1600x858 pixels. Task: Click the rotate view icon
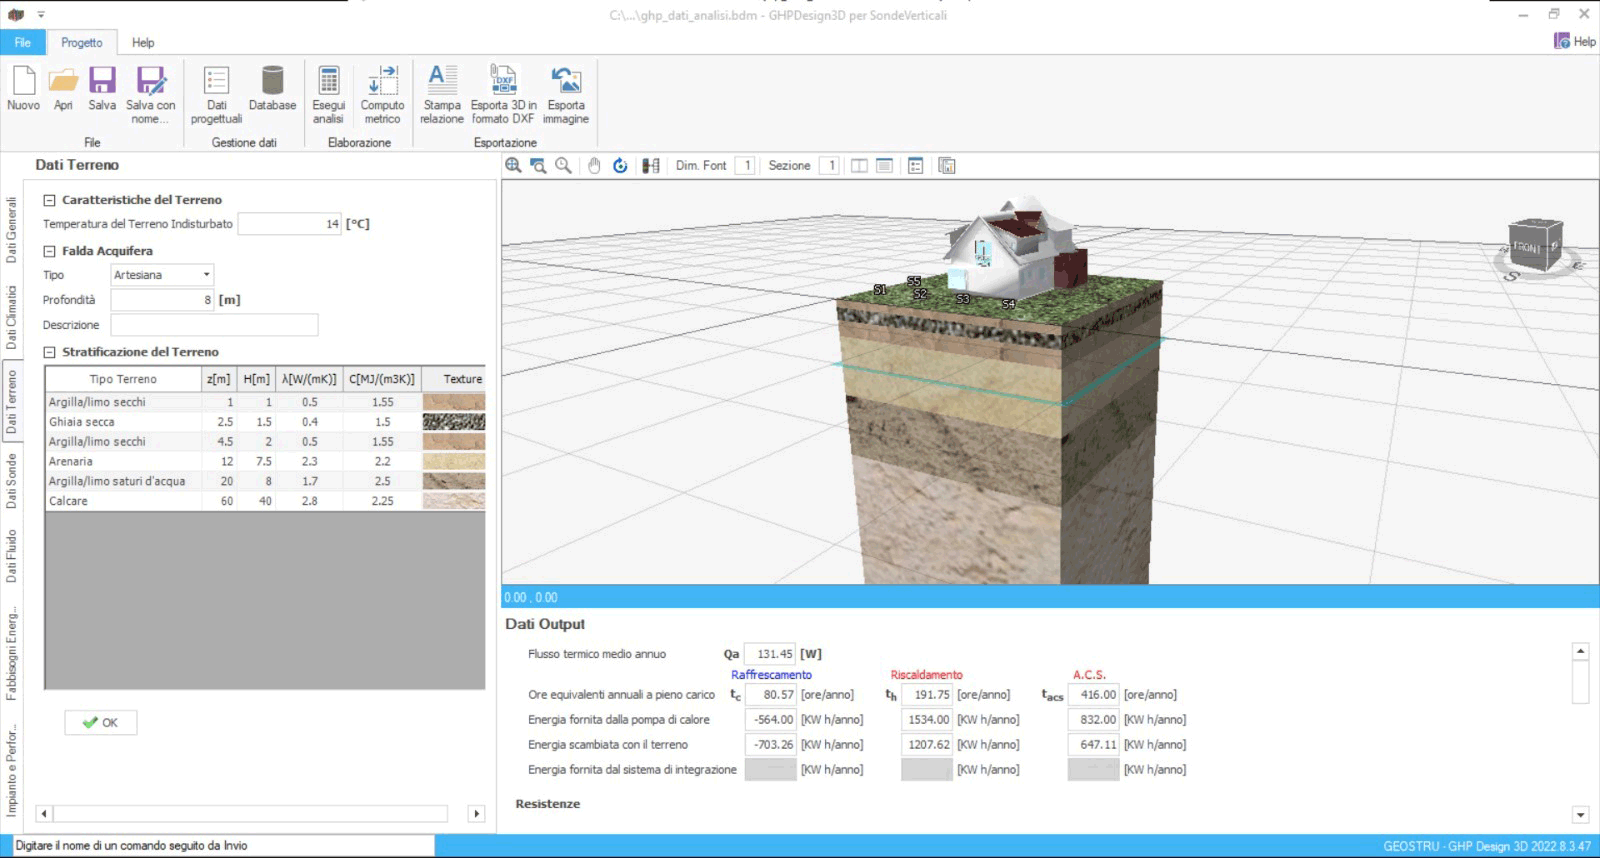(x=620, y=166)
